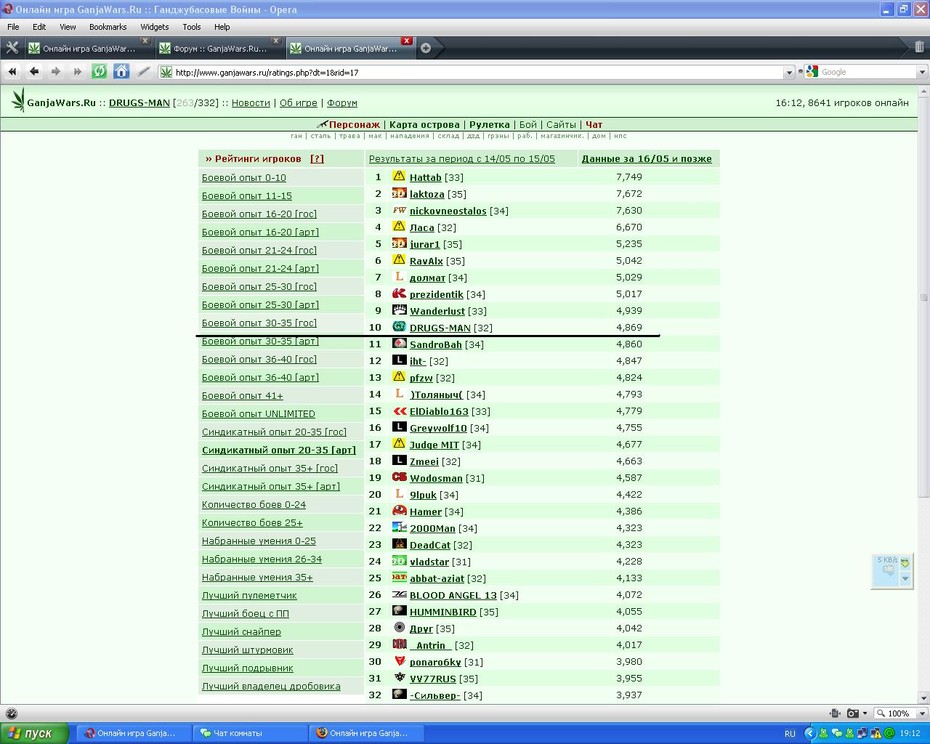Click the syndicate icon next to Hamer

pyautogui.click(x=399, y=510)
